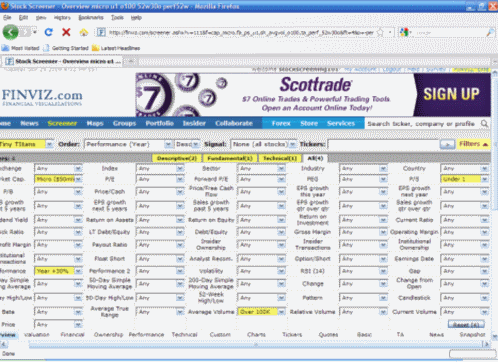498x362 pixels.
Task: Open the Tiny Titans preset dropdown
Action: pyautogui.click(x=26, y=144)
